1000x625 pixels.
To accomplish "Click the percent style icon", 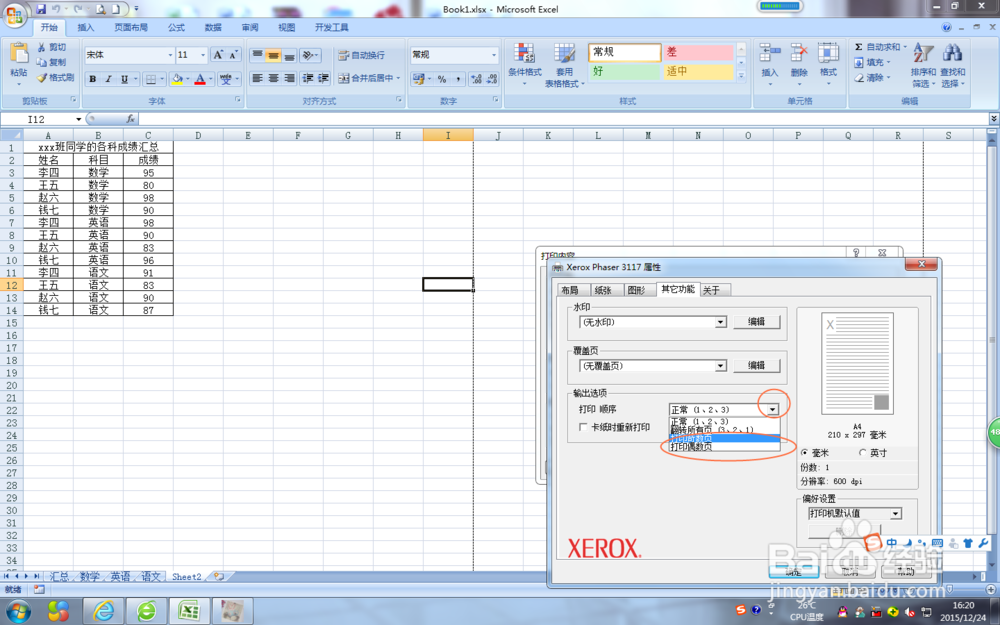I will (x=441, y=79).
